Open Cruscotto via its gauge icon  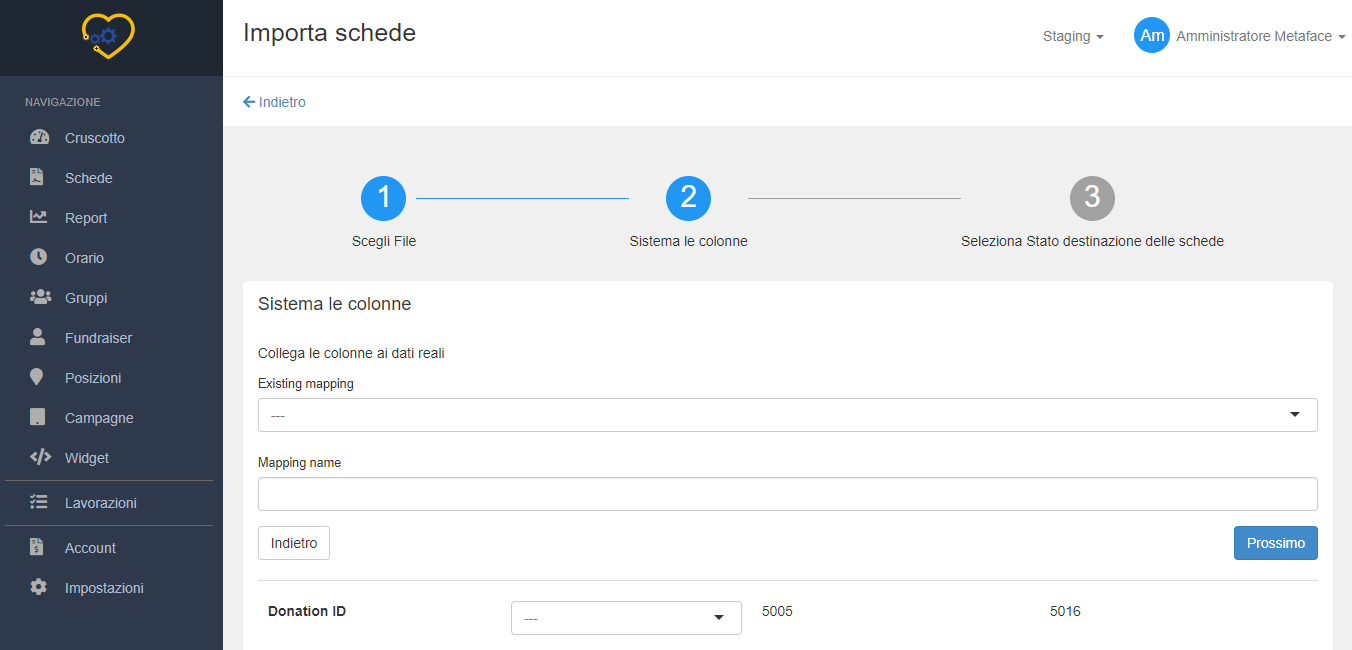(x=39, y=138)
